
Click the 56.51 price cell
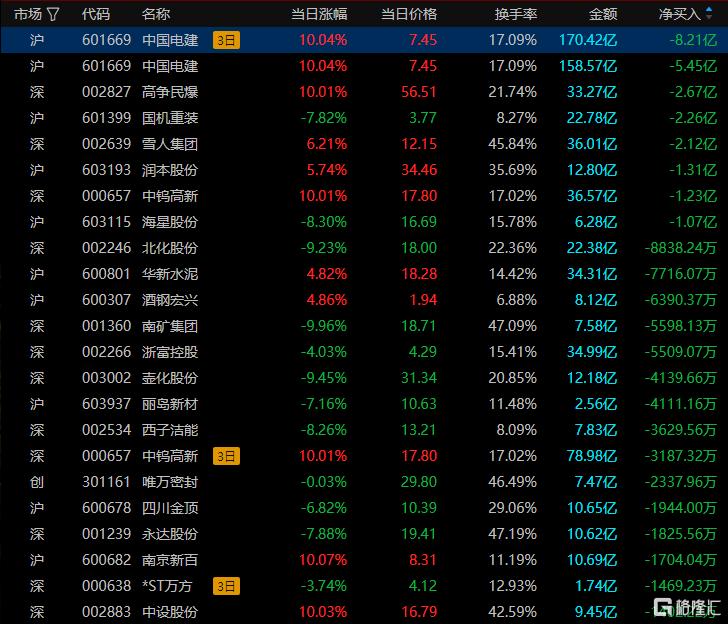(x=419, y=92)
